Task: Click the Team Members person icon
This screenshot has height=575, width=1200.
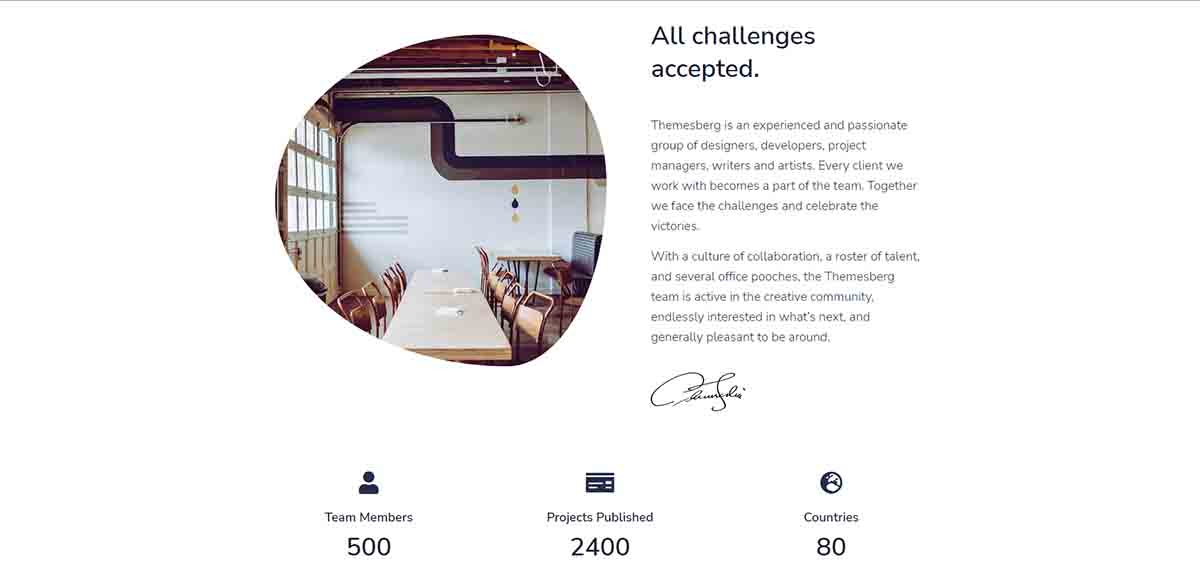Action: (368, 483)
